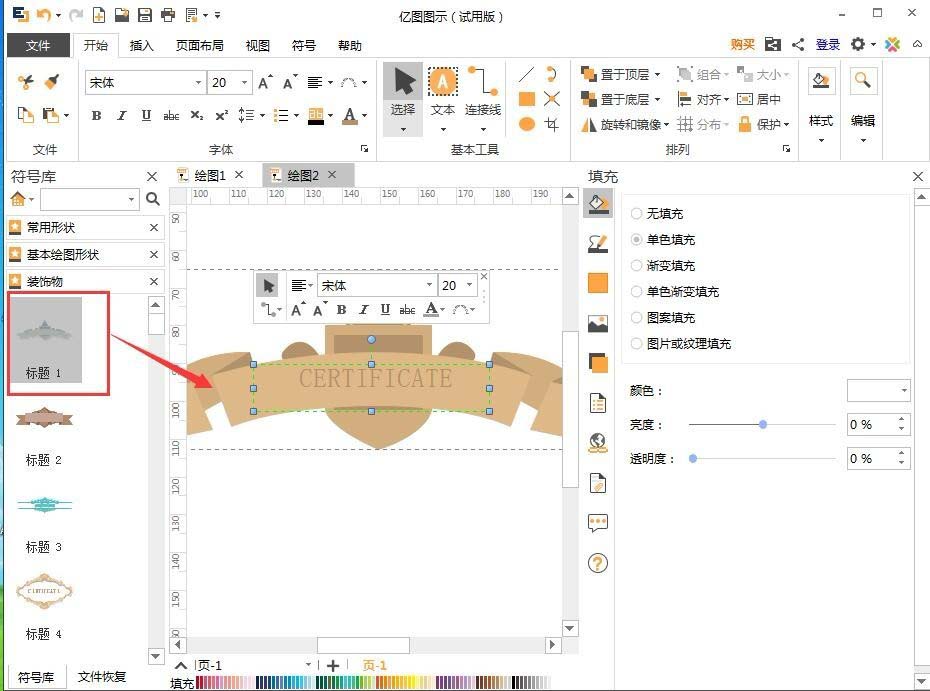Select the 单色填充 radio button
Image resolution: width=930 pixels, height=691 pixels.
point(636,239)
